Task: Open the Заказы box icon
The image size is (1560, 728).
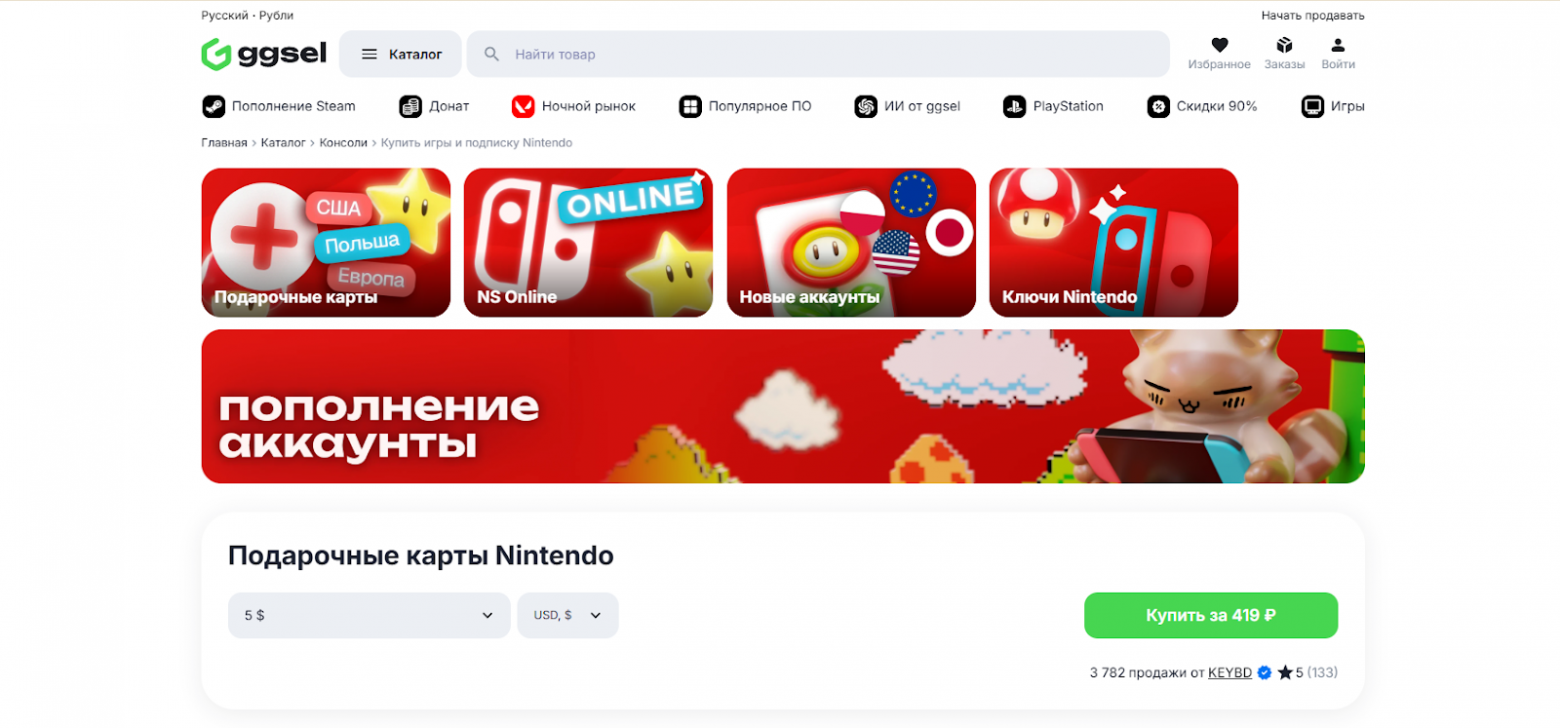Action: pos(1284,45)
